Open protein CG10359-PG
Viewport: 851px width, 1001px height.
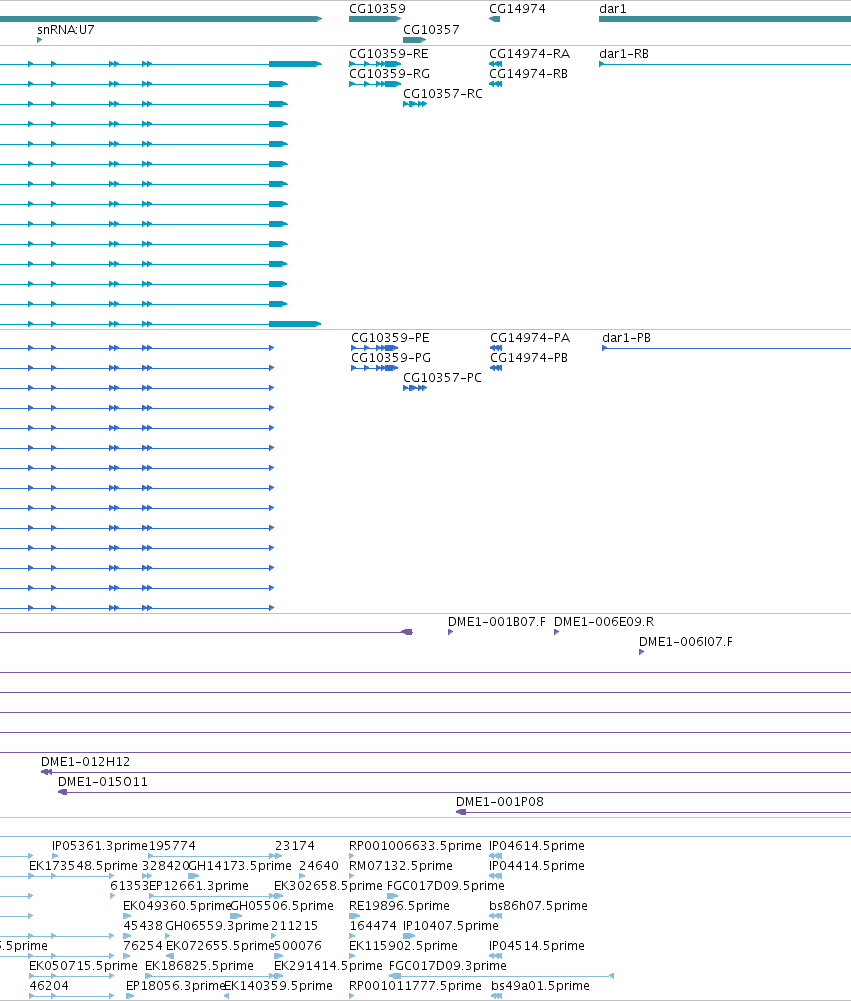click(x=391, y=358)
